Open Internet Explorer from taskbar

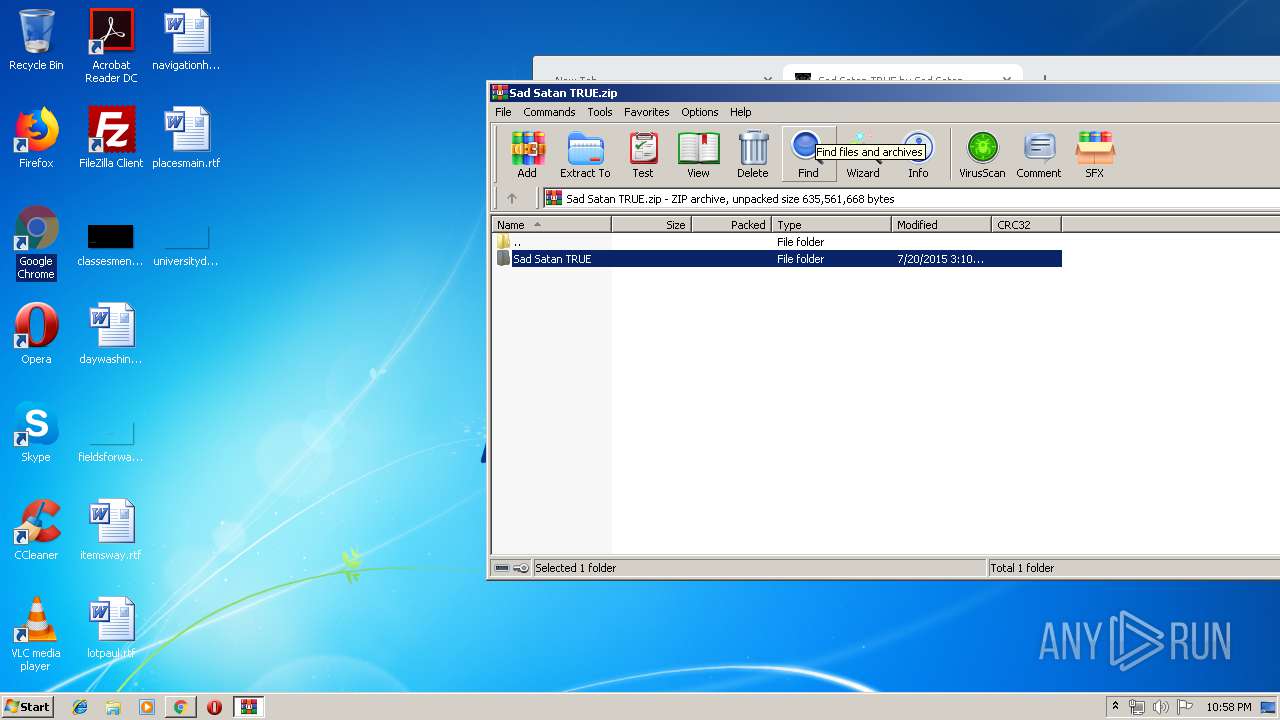(x=80, y=707)
